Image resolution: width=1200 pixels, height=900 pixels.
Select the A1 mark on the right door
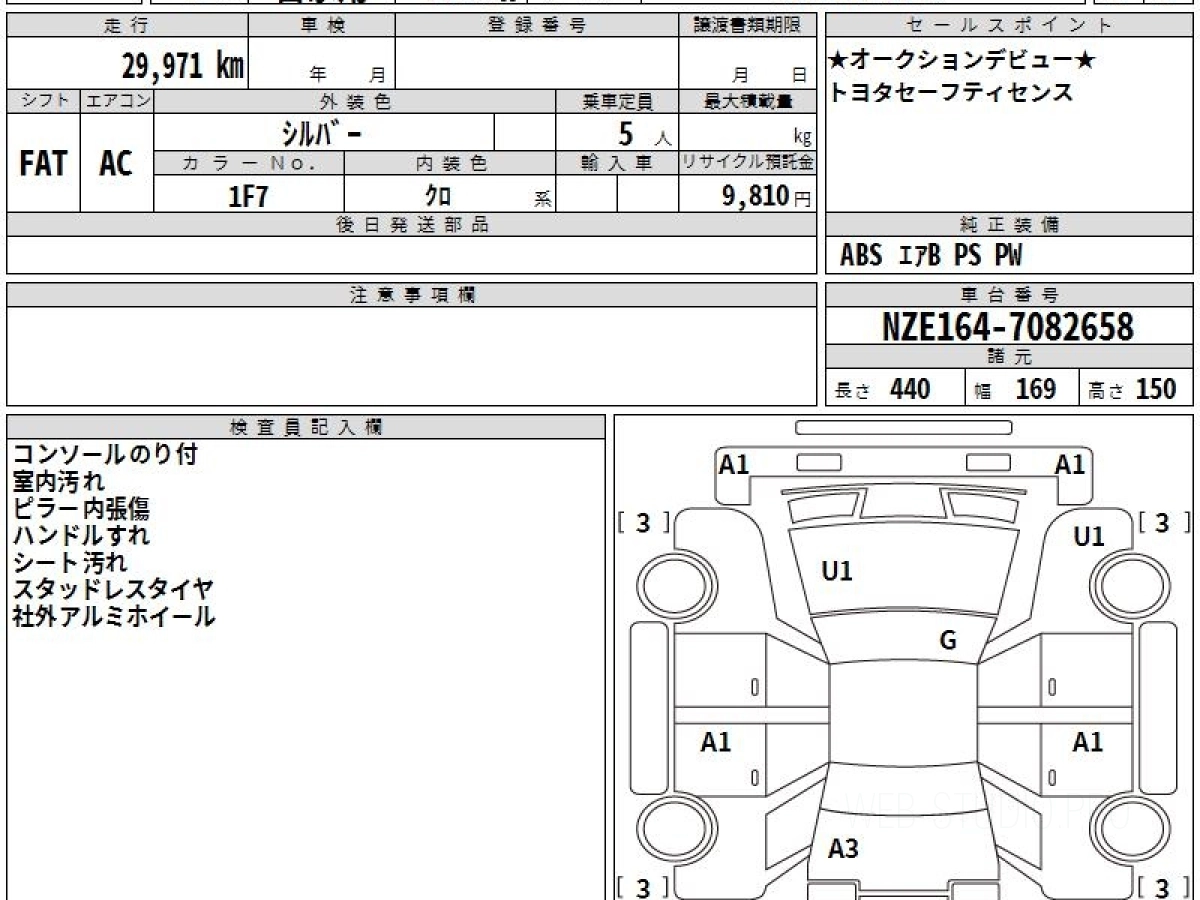pos(1088,743)
